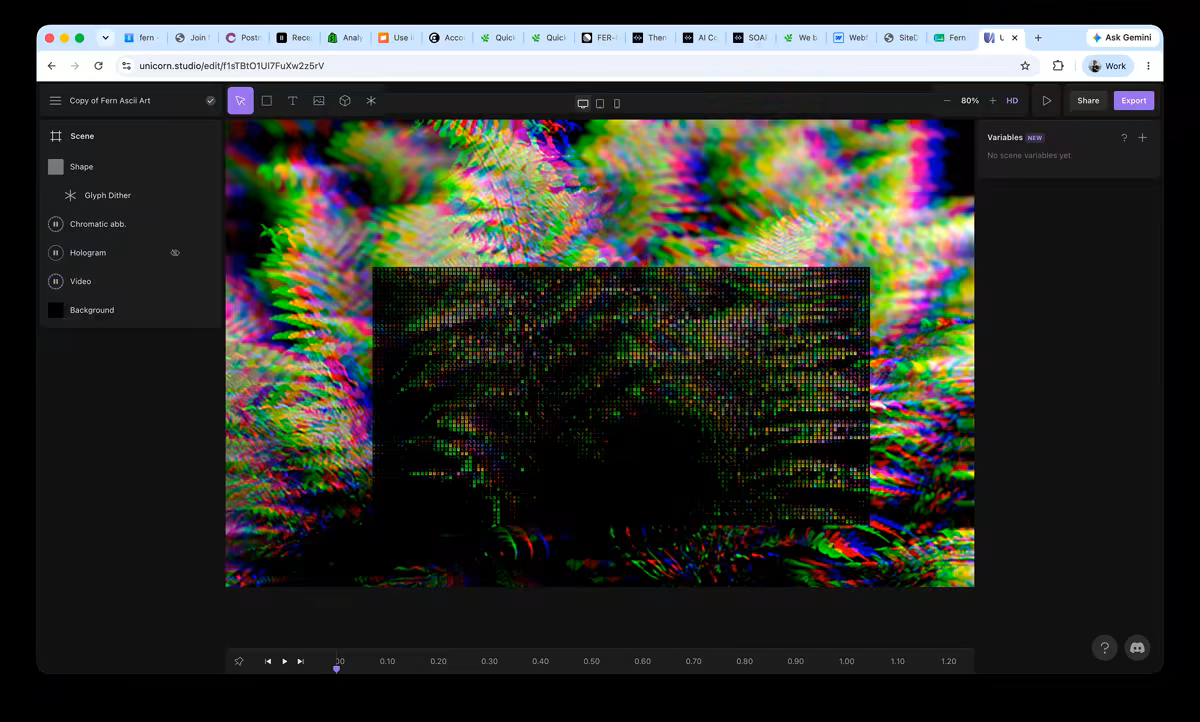
Task: Switch to the 'SOAI' browser tab
Action: [750, 38]
